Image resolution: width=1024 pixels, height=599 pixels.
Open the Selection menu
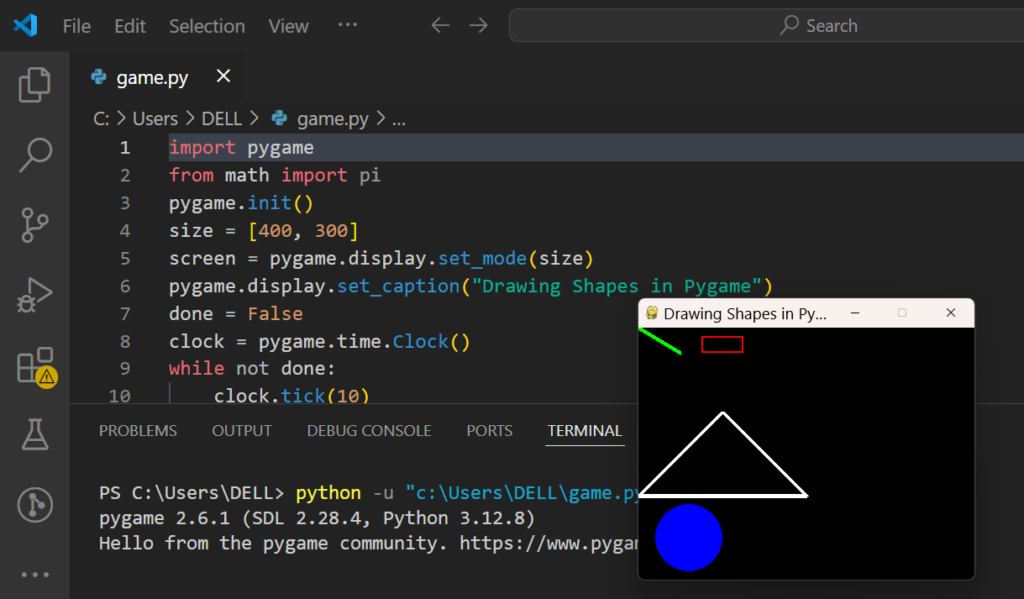[x=207, y=26]
